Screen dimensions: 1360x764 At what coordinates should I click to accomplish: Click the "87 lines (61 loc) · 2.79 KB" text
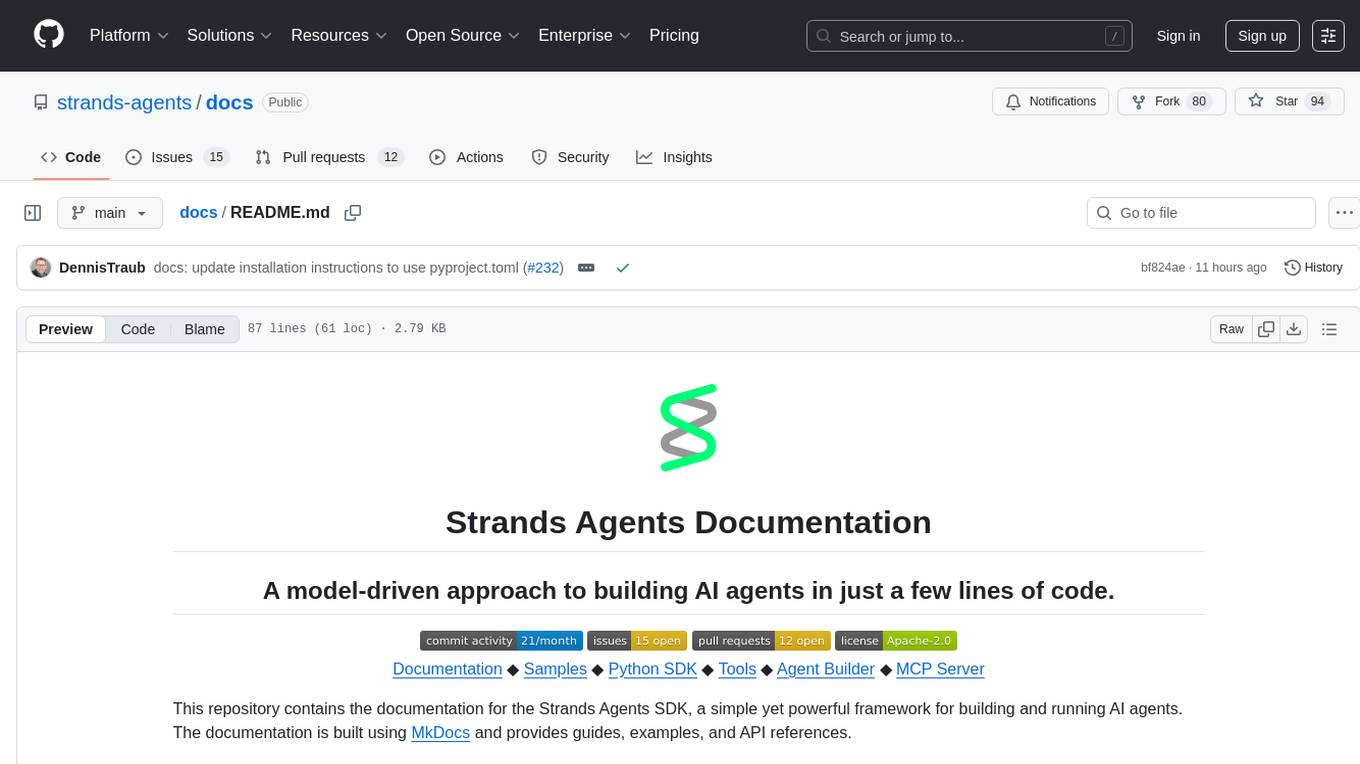coord(346,329)
